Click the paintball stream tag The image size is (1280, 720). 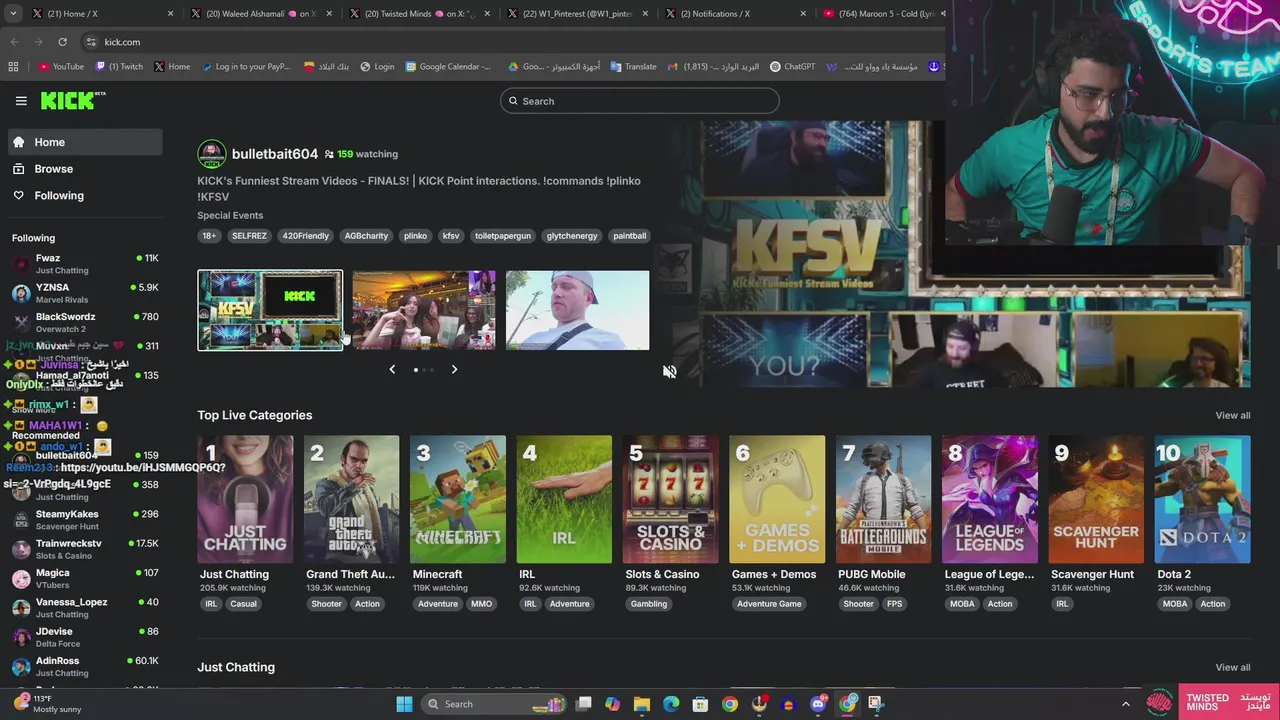[629, 236]
